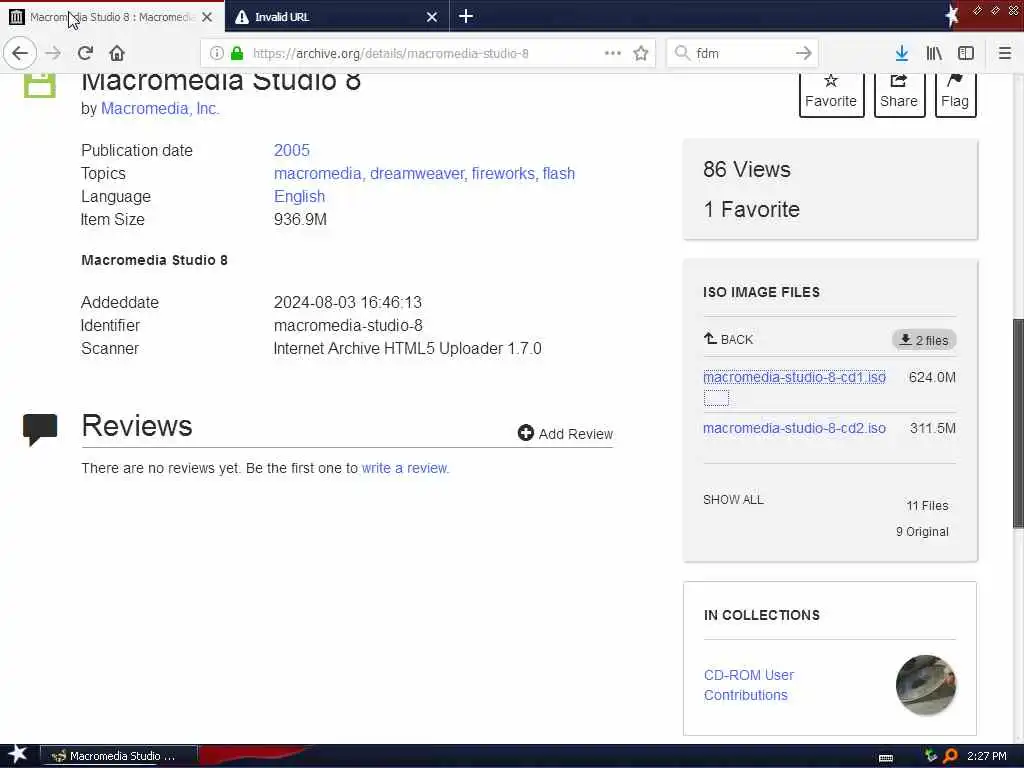
Task: Click the Addeddate value 2024-08-03 16:46:13
Action: click(347, 302)
